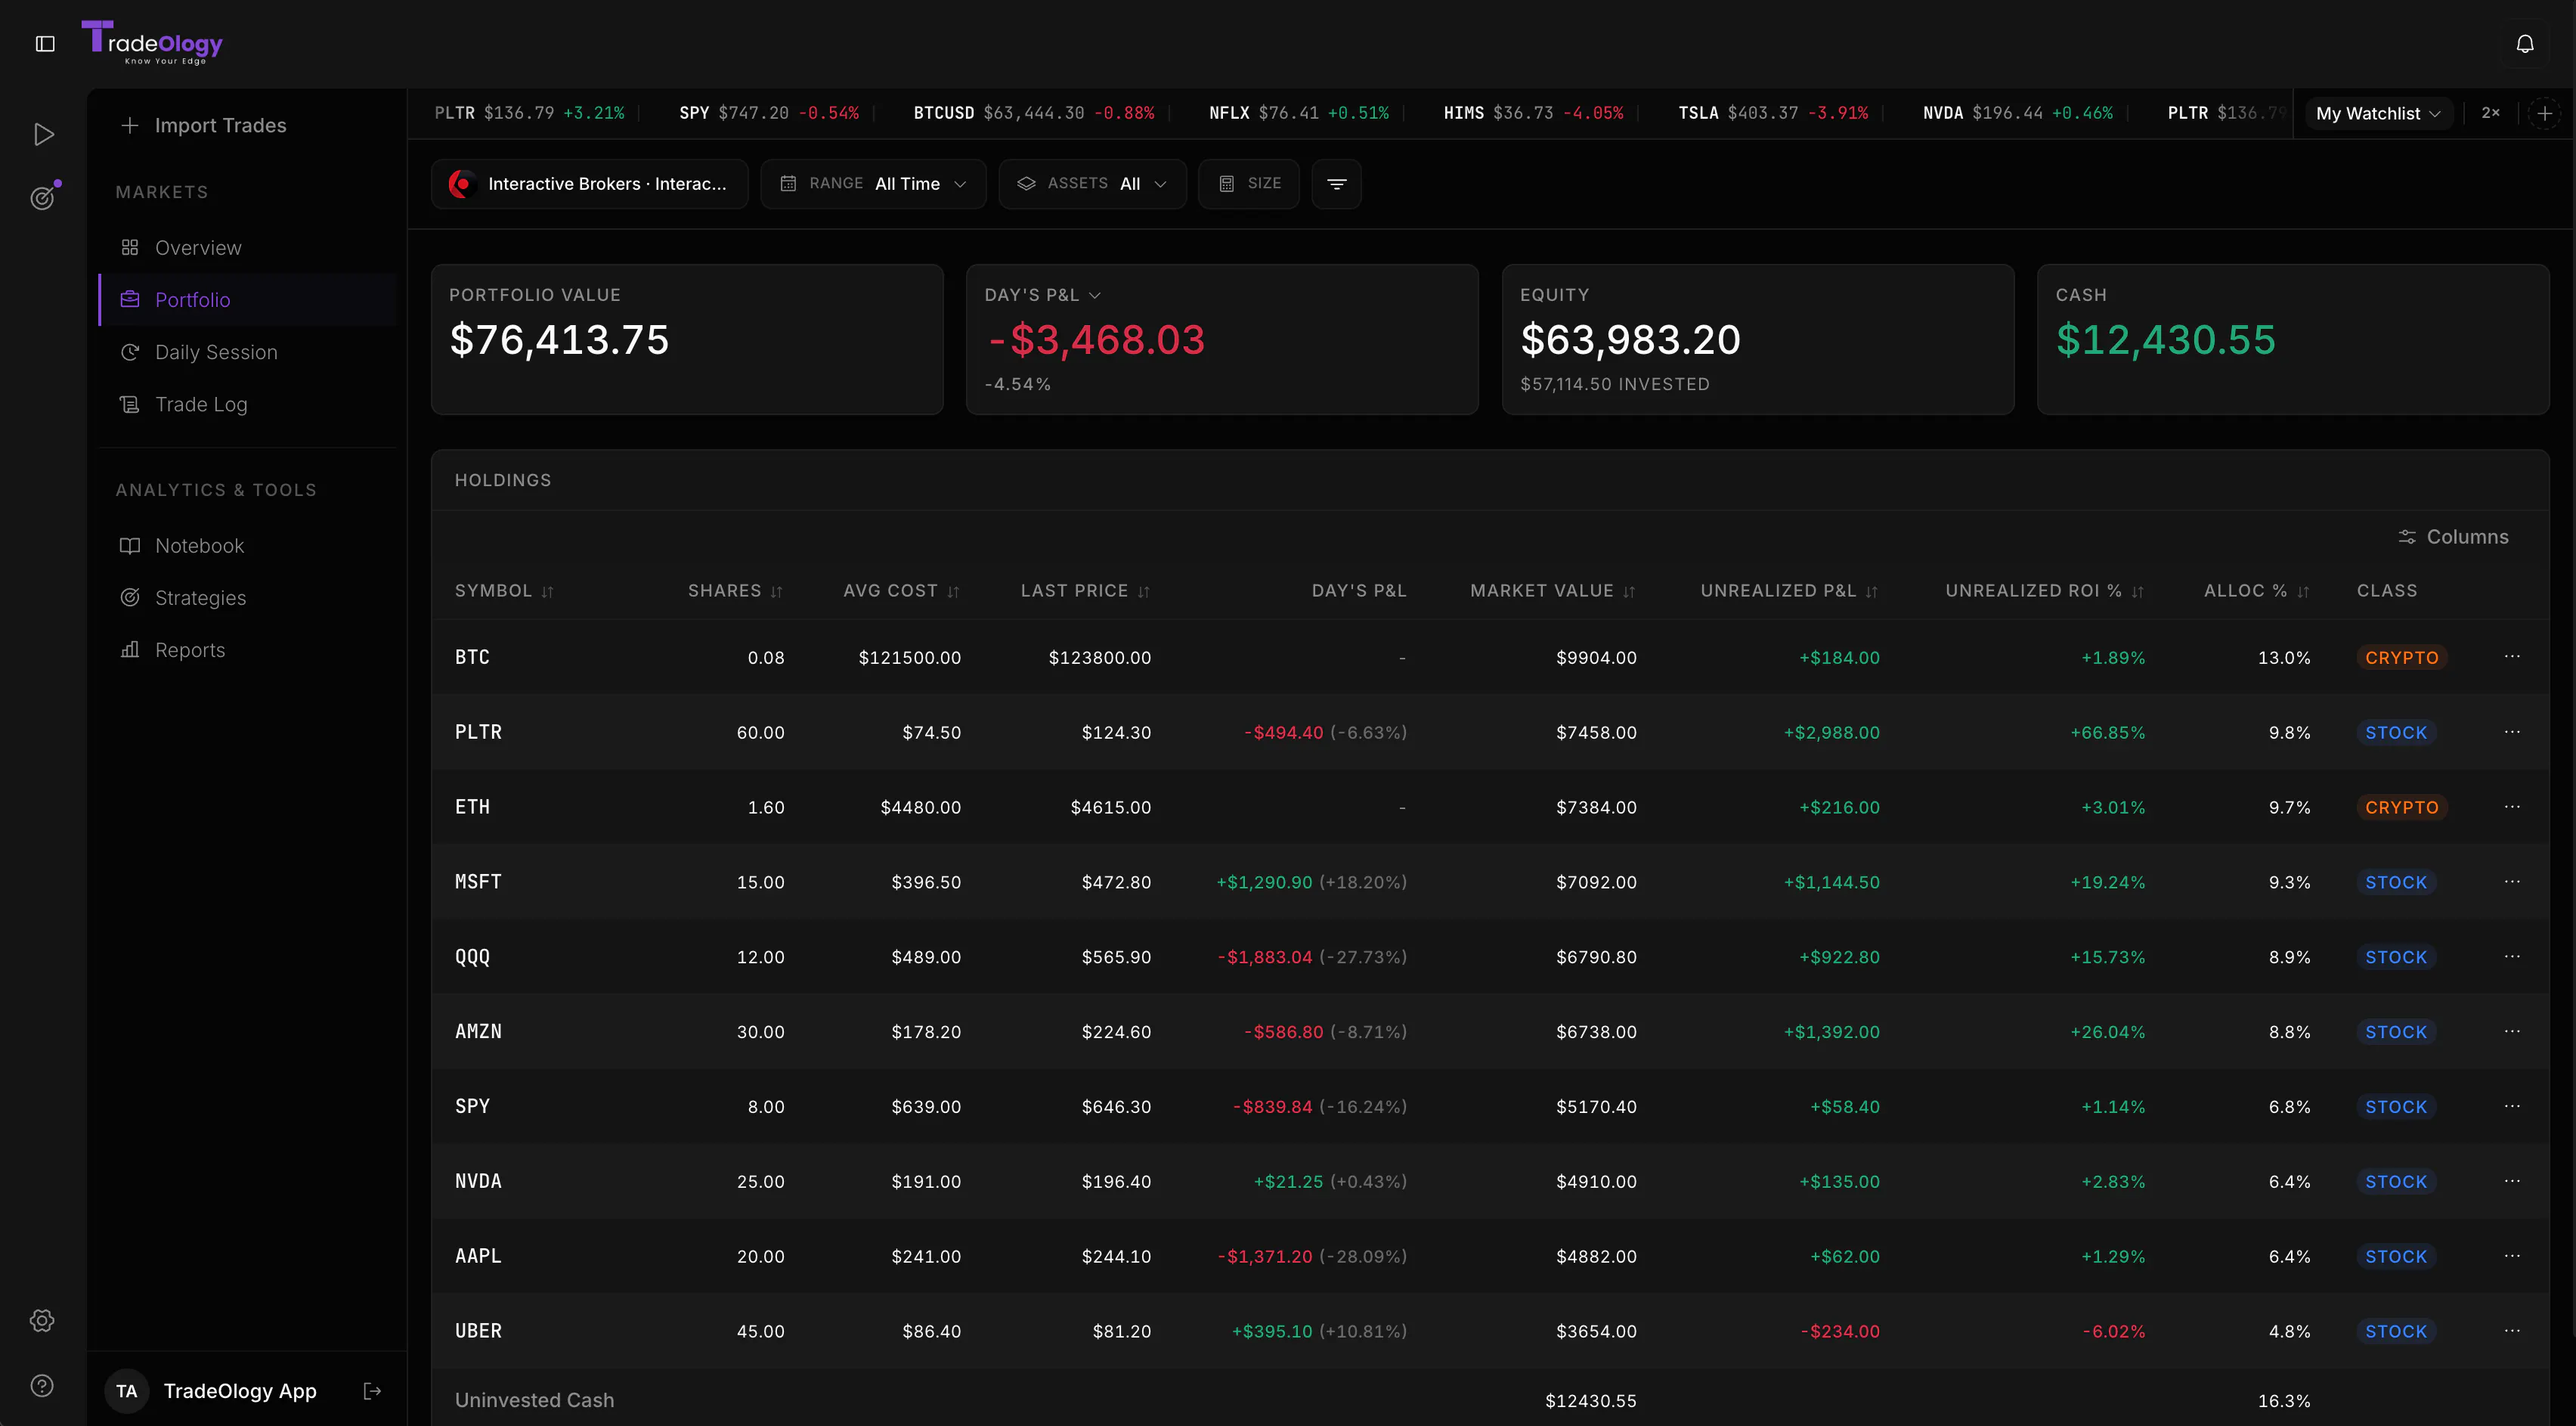
Task: Sort holdings by Avg Cost column
Action: (x=901, y=591)
